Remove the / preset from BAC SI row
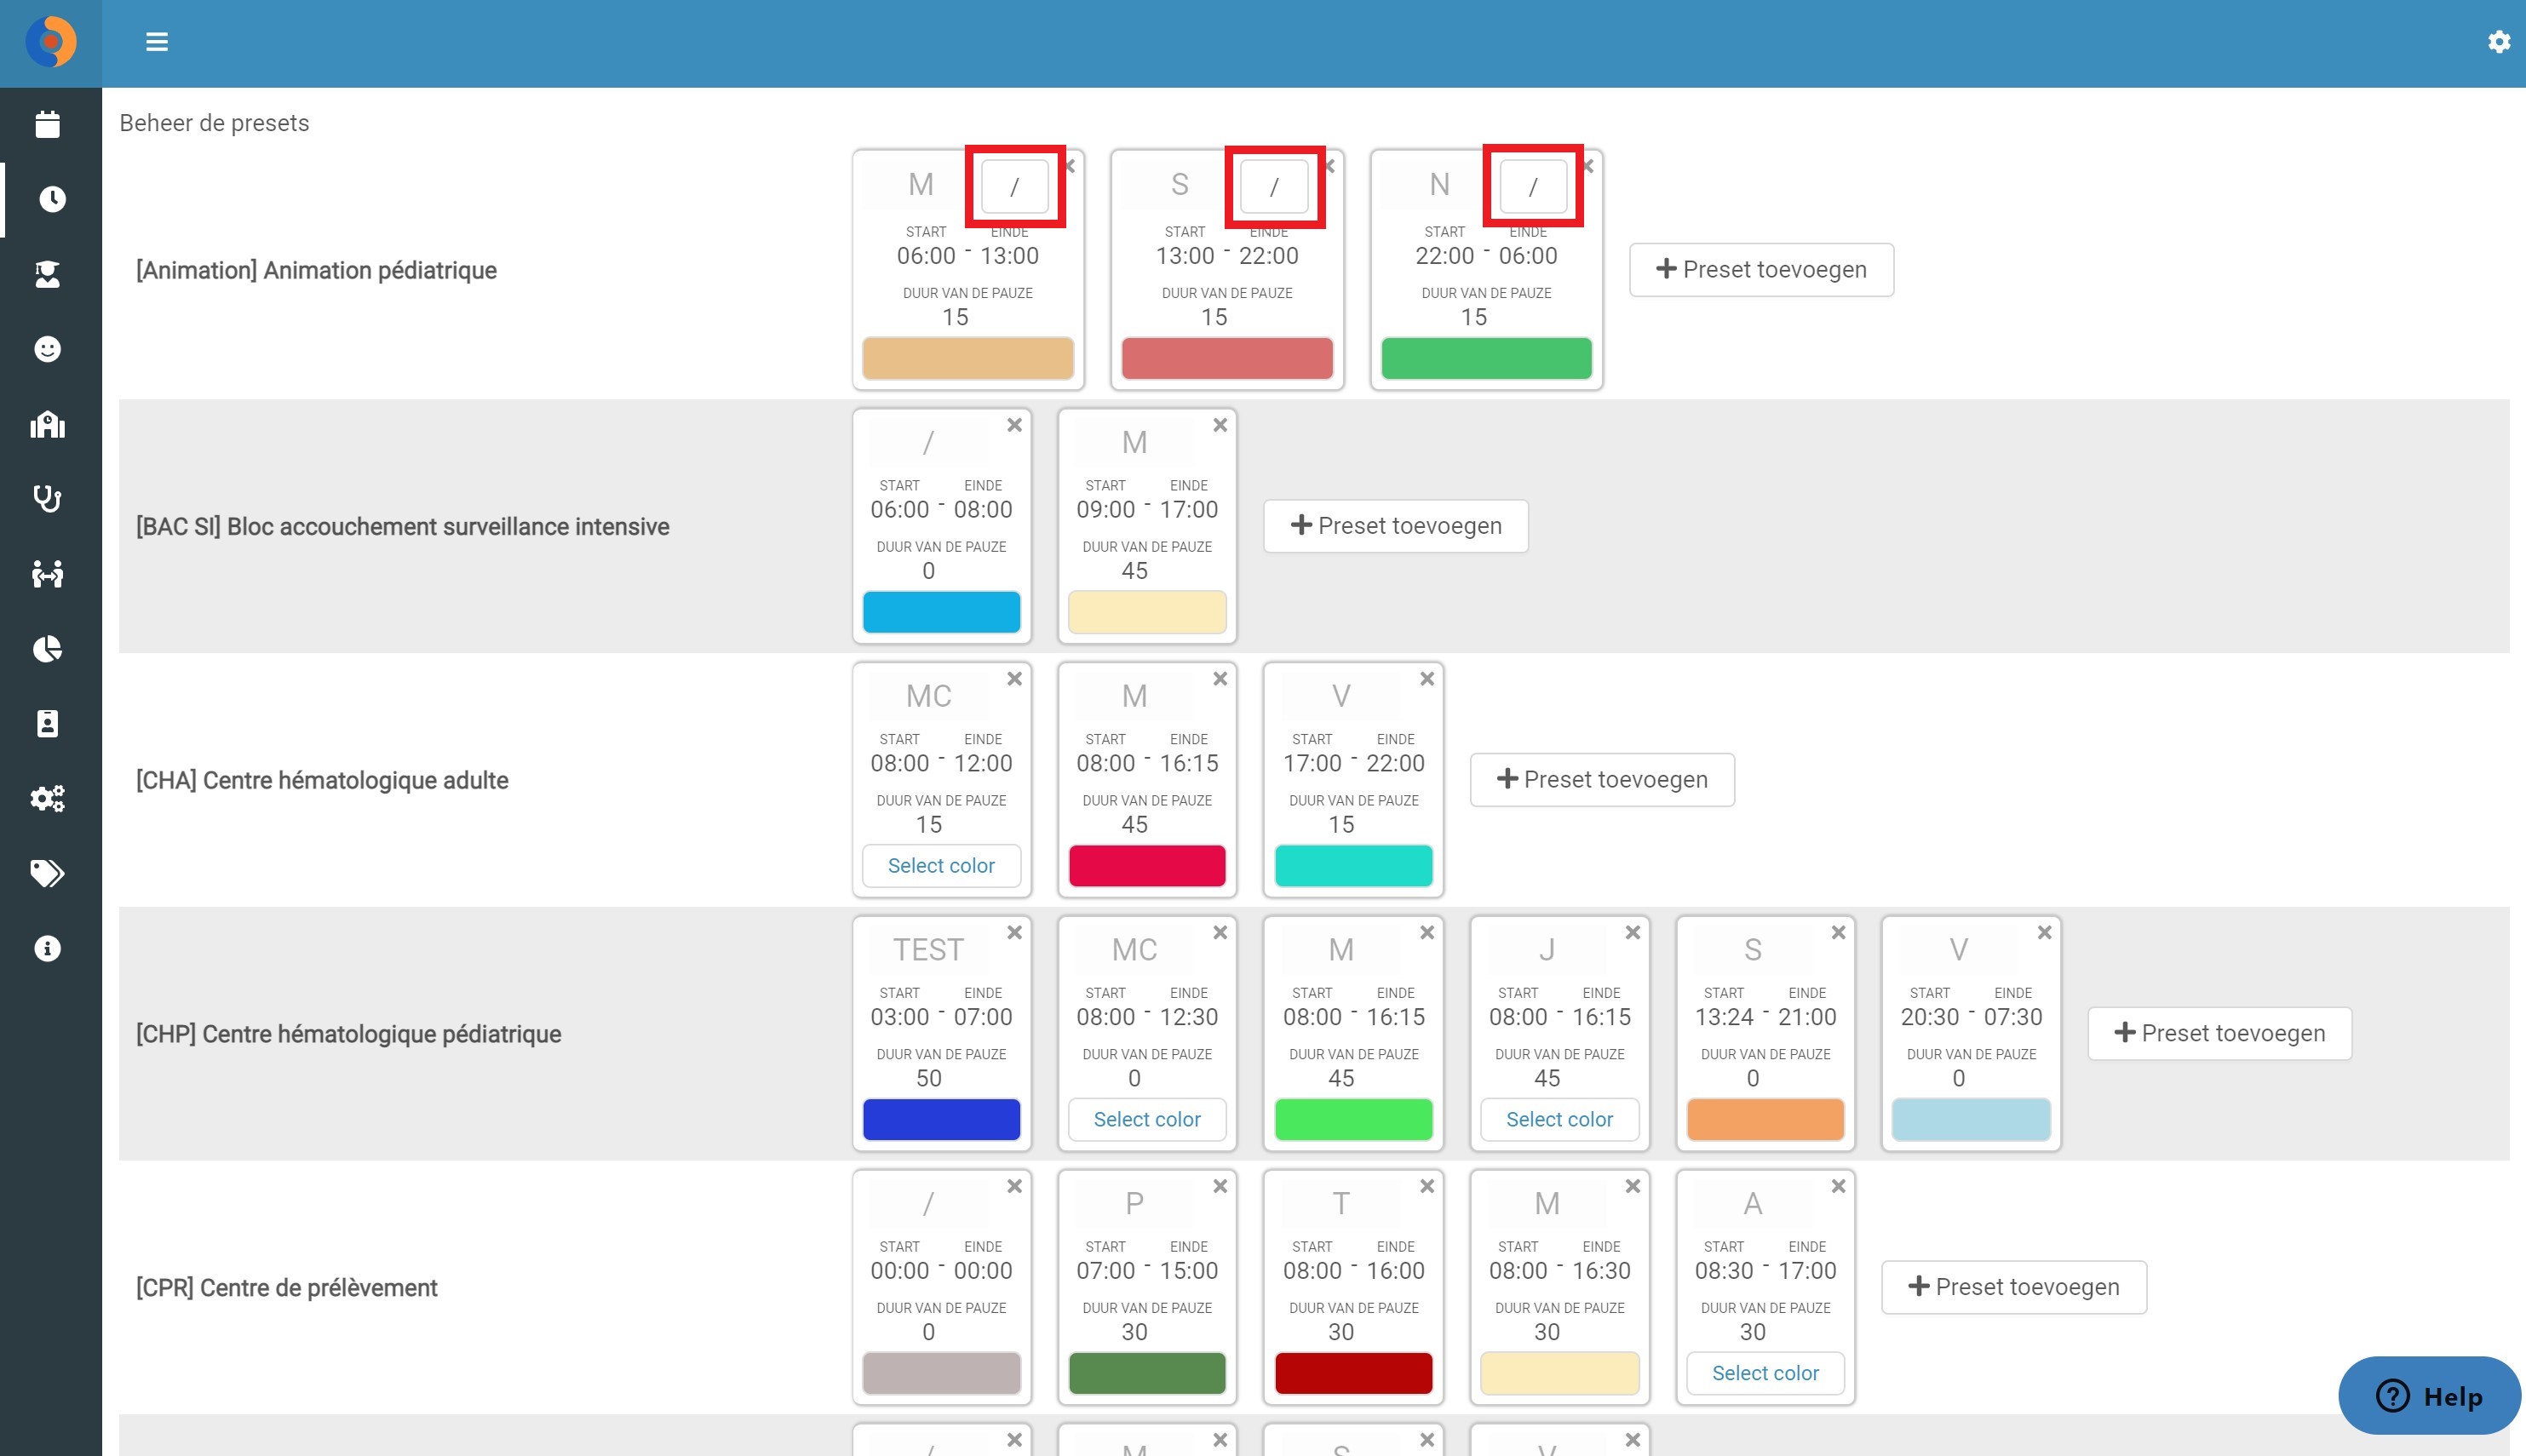Screen dimensions: 2526x1456 1014,425
